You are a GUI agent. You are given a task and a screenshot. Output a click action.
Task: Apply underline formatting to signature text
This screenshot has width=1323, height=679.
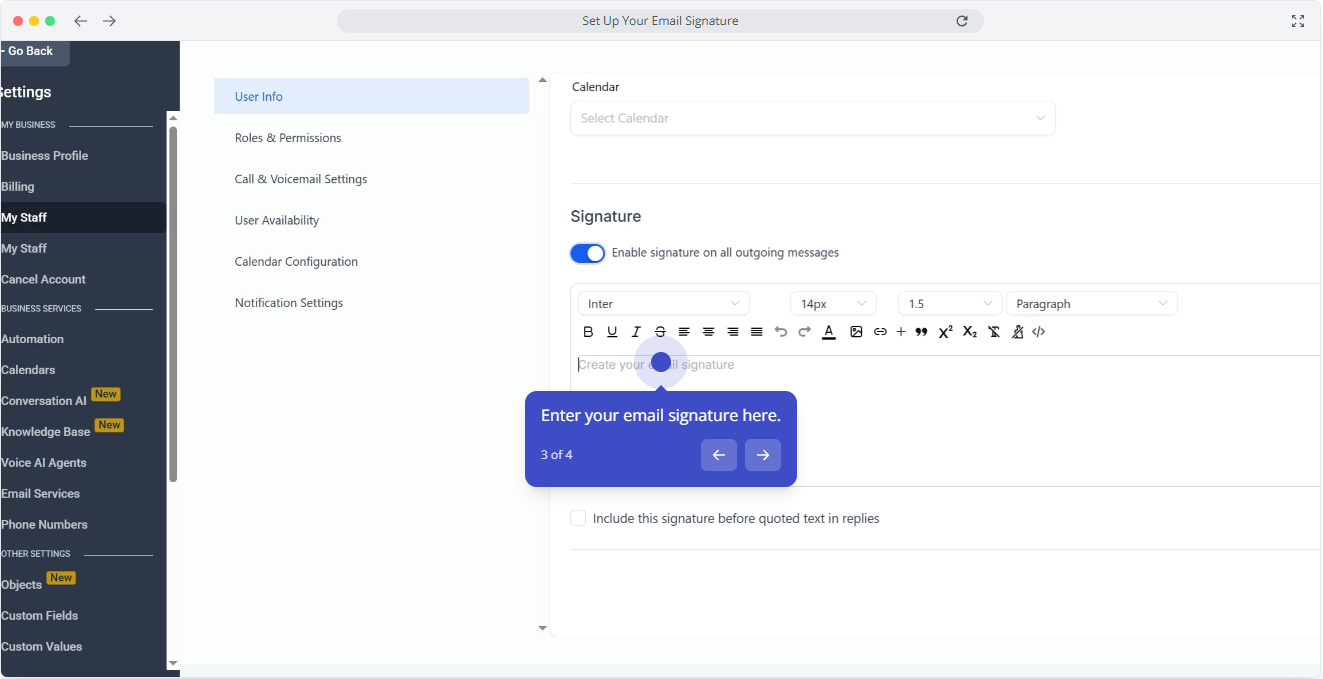[x=612, y=332]
